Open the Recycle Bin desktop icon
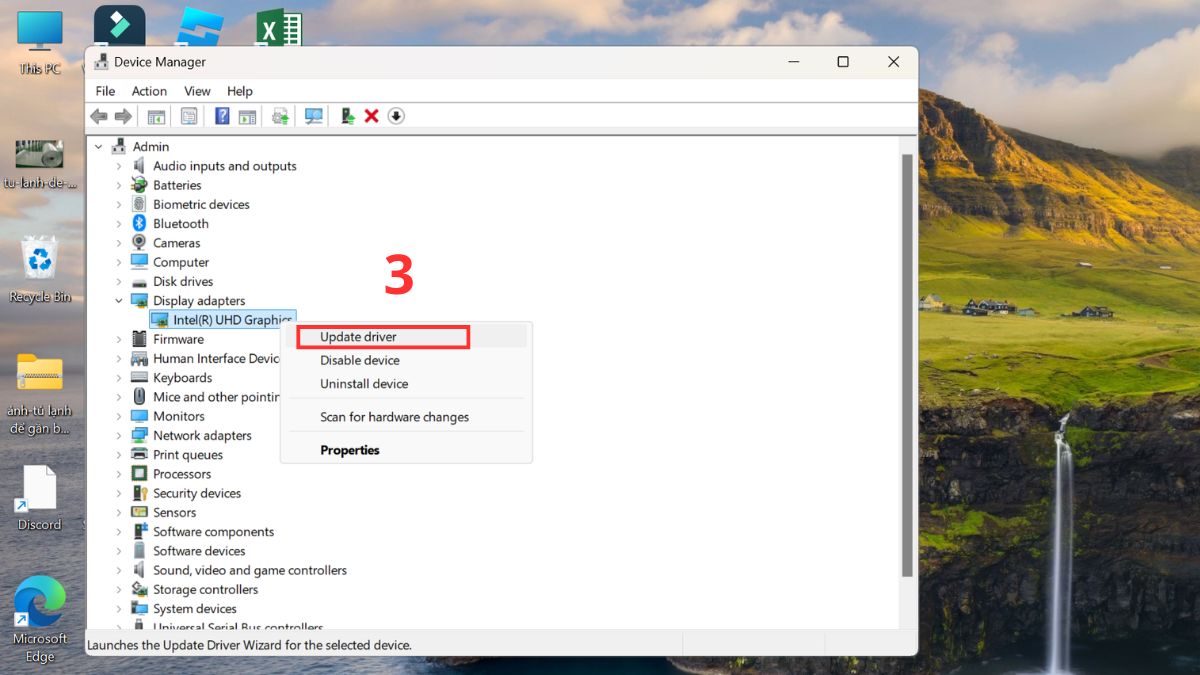Screen dimensions: 1200x675 [x=40, y=269]
